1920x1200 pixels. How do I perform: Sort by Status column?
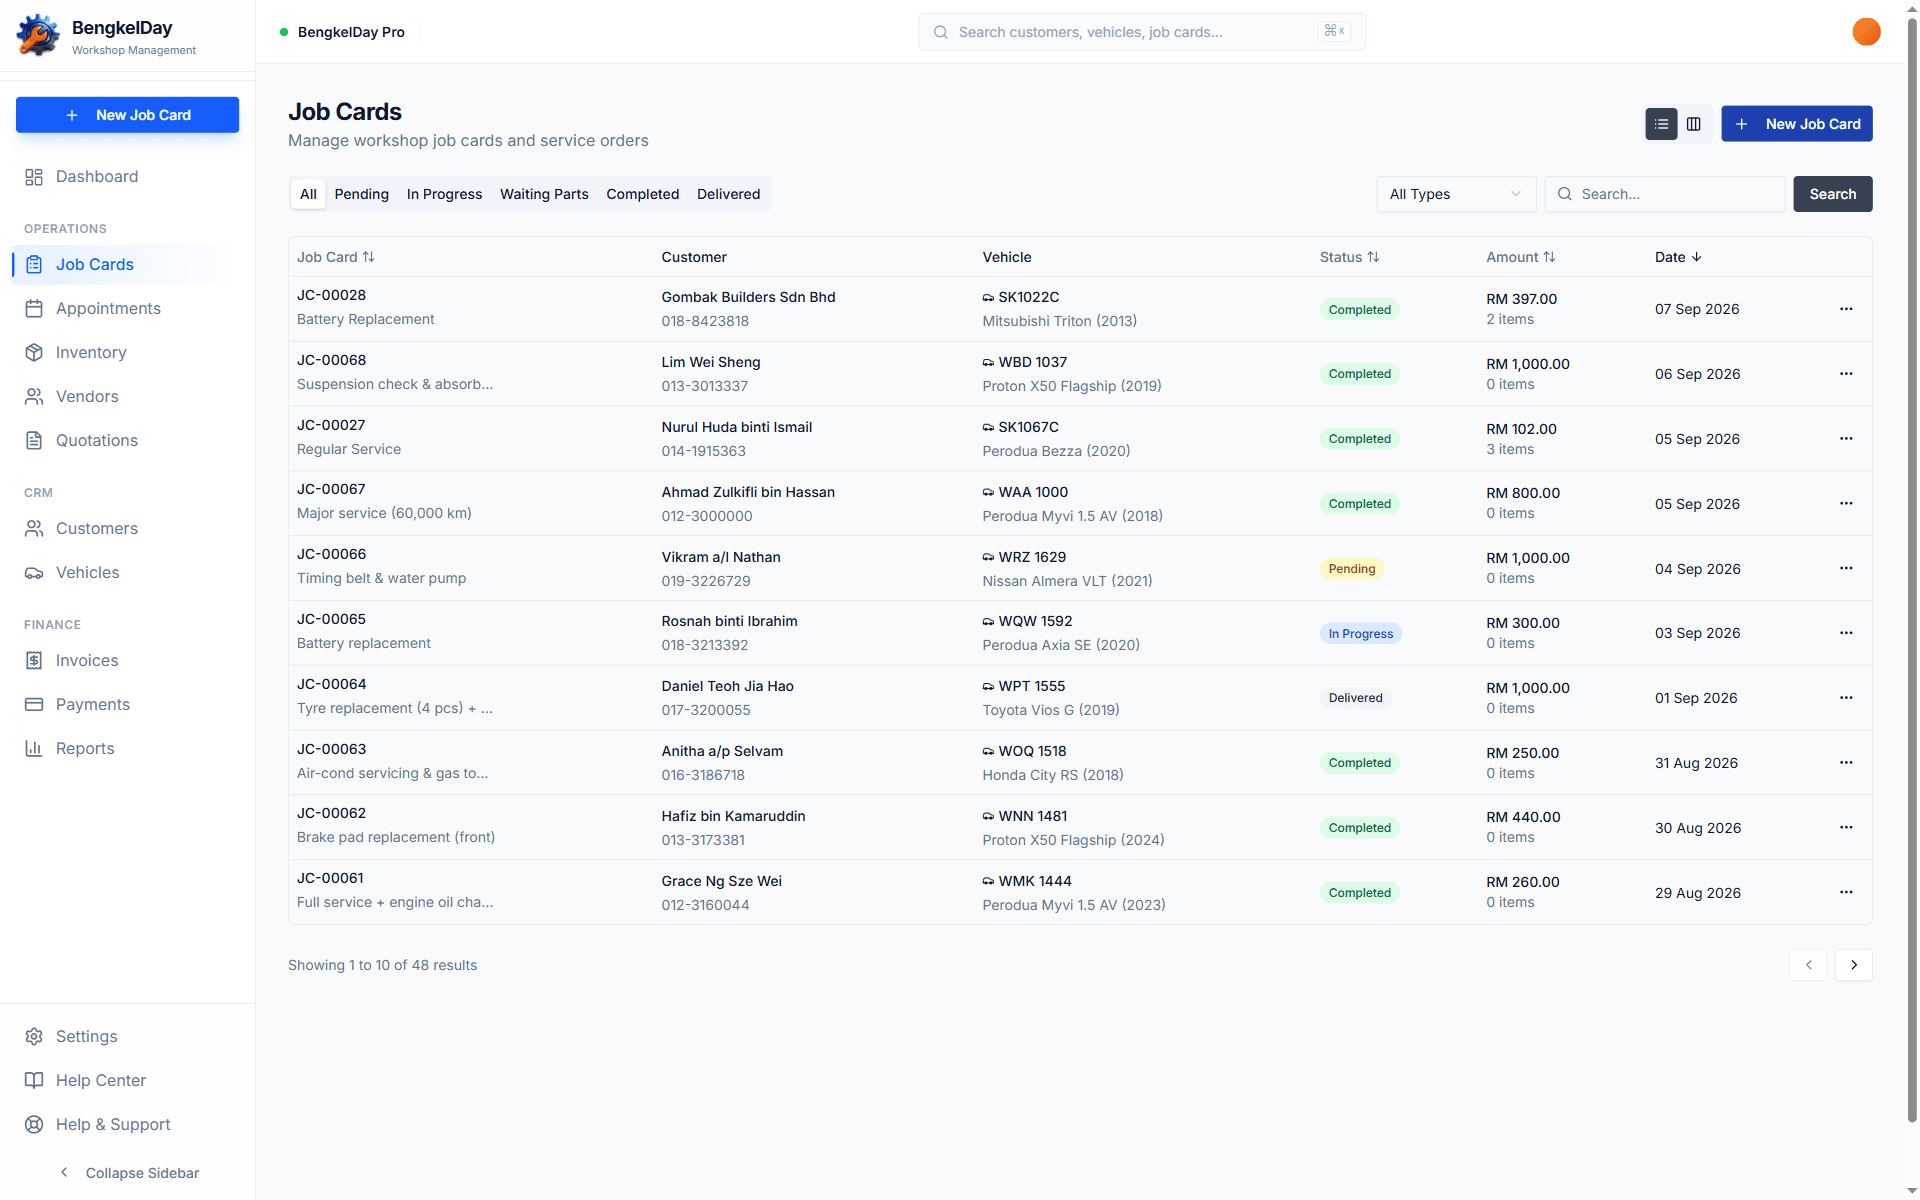click(1349, 257)
